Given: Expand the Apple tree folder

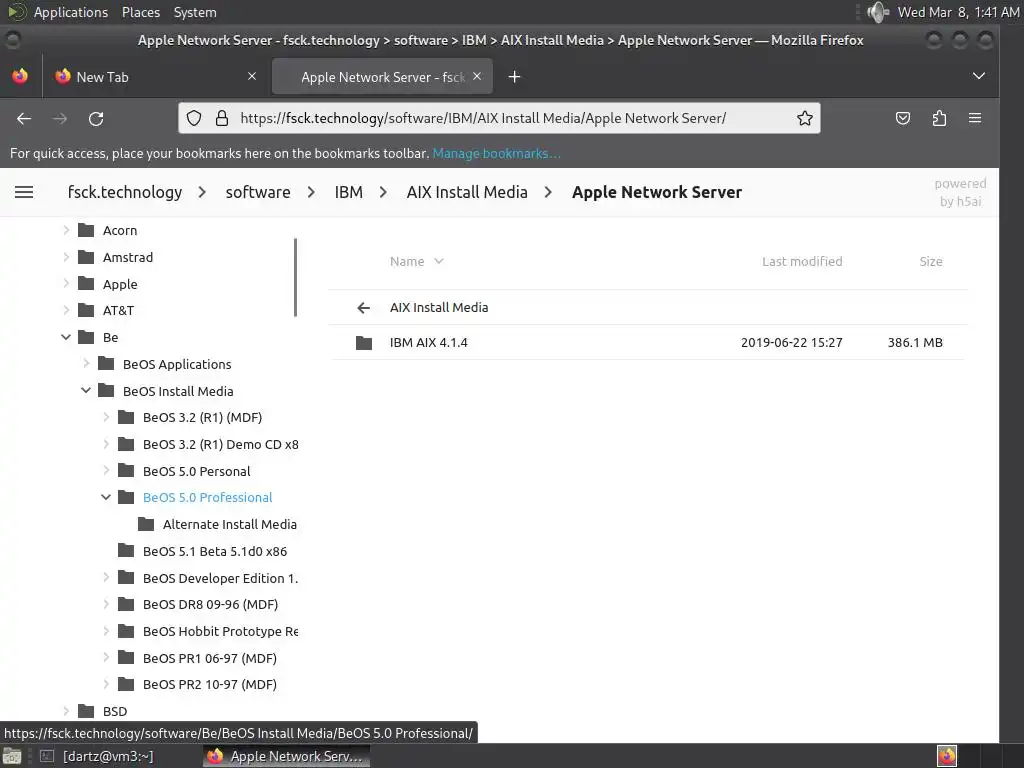Looking at the screenshot, I should coord(66,283).
